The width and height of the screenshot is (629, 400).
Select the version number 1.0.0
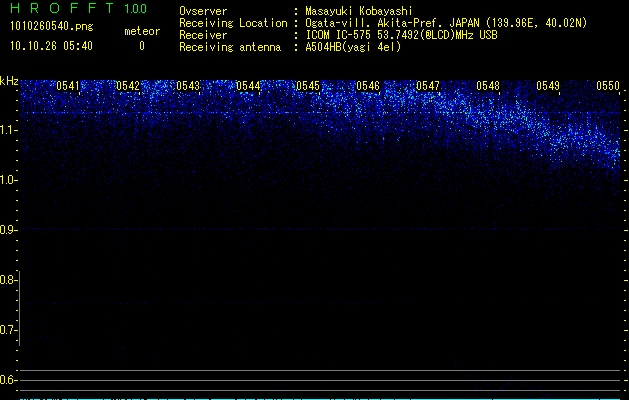coord(135,8)
